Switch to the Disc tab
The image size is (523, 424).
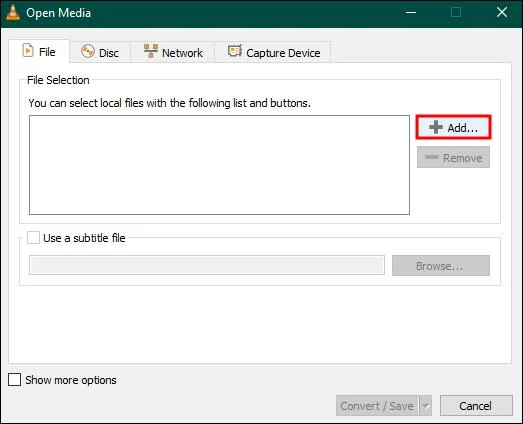click(100, 52)
